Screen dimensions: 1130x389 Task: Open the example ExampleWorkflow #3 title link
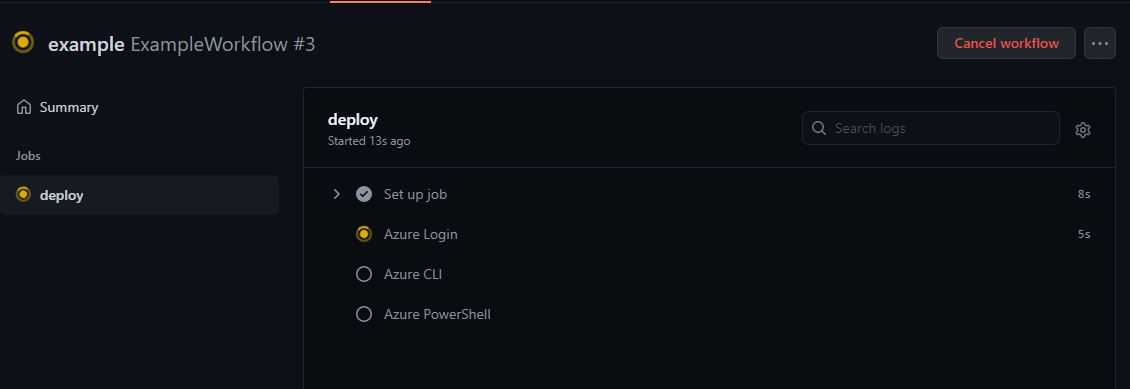pyautogui.click(x=182, y=45)
